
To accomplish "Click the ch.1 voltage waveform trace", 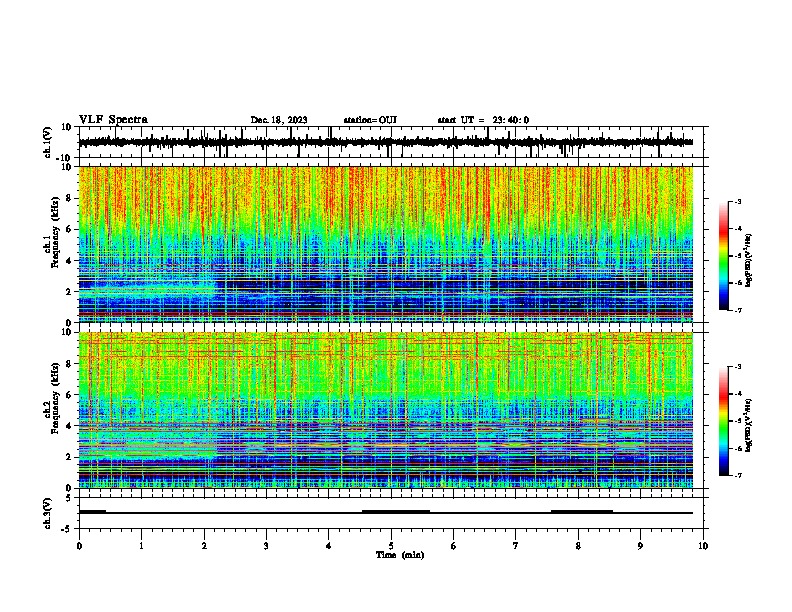I will tap(385, 142).
